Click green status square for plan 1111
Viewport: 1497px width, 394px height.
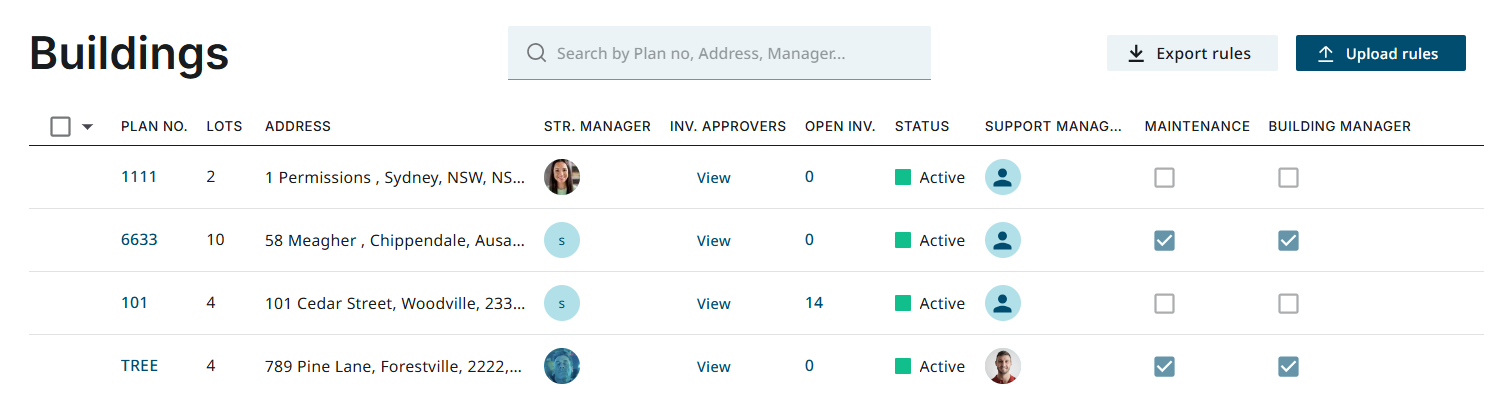click(903, 177)
